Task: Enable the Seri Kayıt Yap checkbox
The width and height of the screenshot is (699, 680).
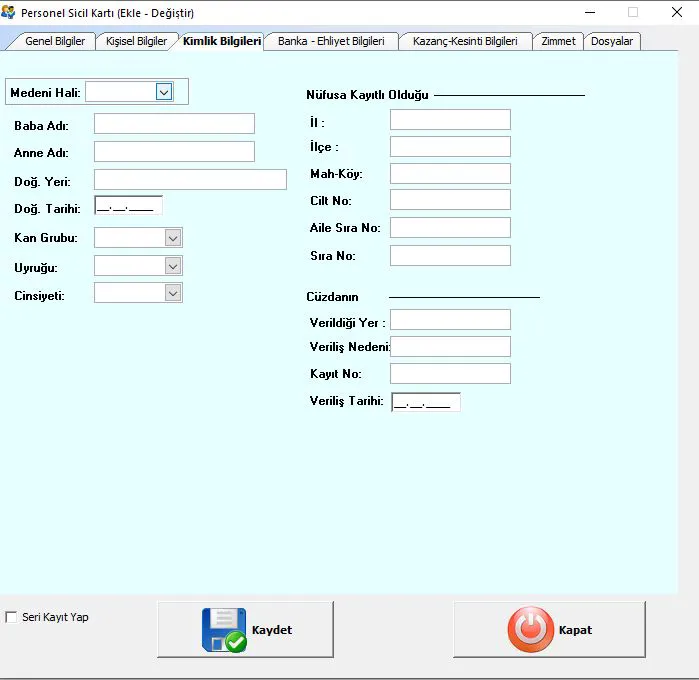Action: (x=12, y=617)
